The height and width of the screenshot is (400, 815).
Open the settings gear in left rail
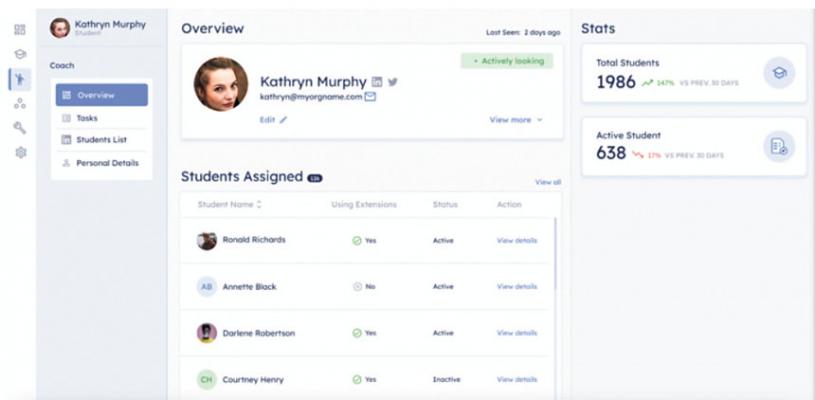coord(18,152)
